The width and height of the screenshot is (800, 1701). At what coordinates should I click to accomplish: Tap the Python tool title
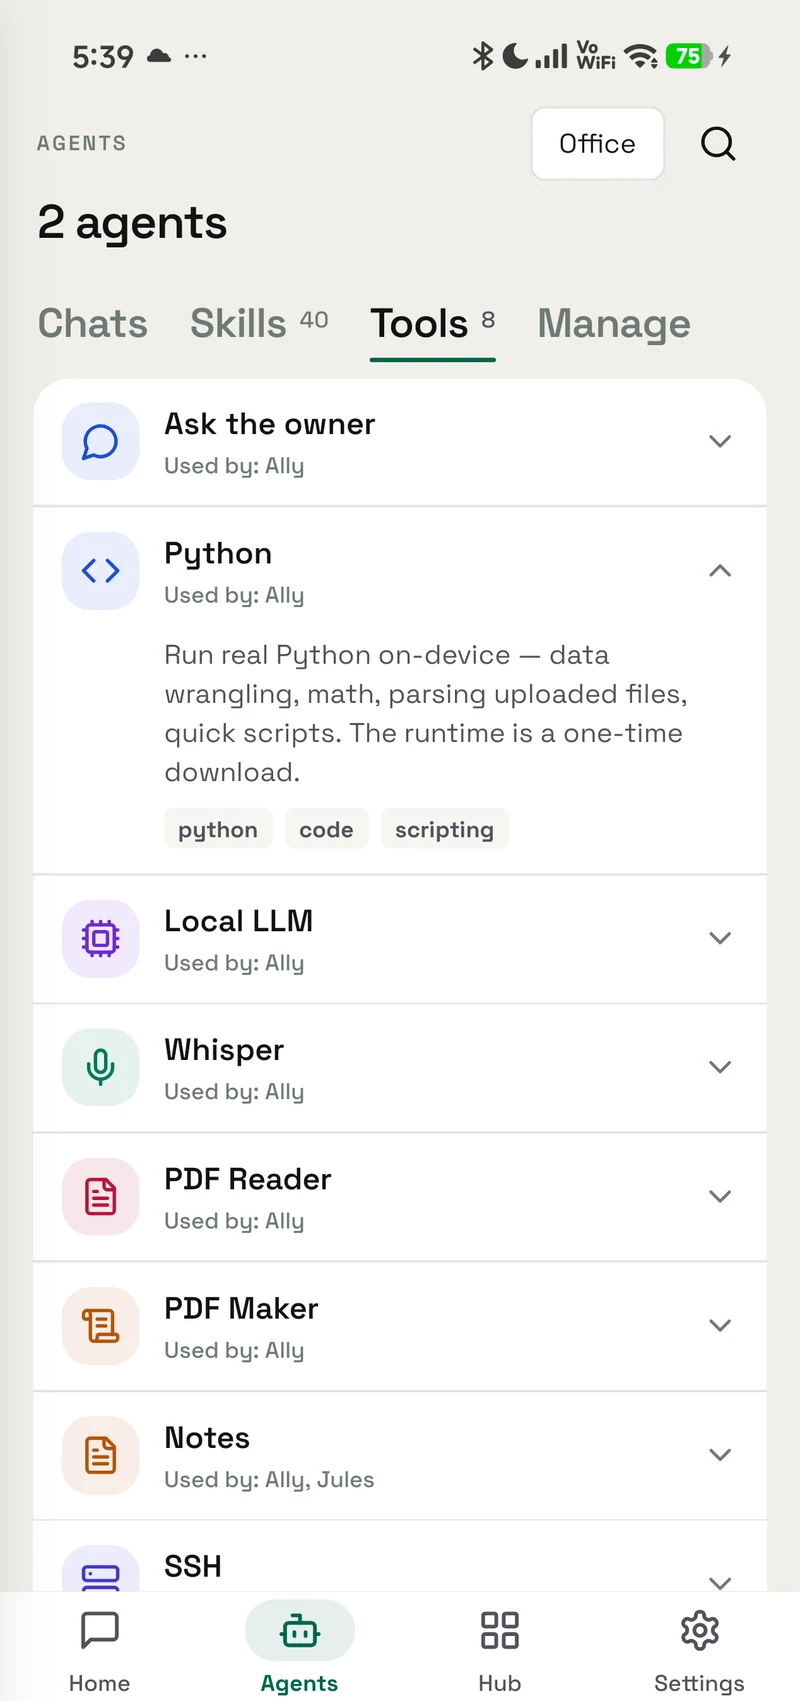click(x=218, y=554)
